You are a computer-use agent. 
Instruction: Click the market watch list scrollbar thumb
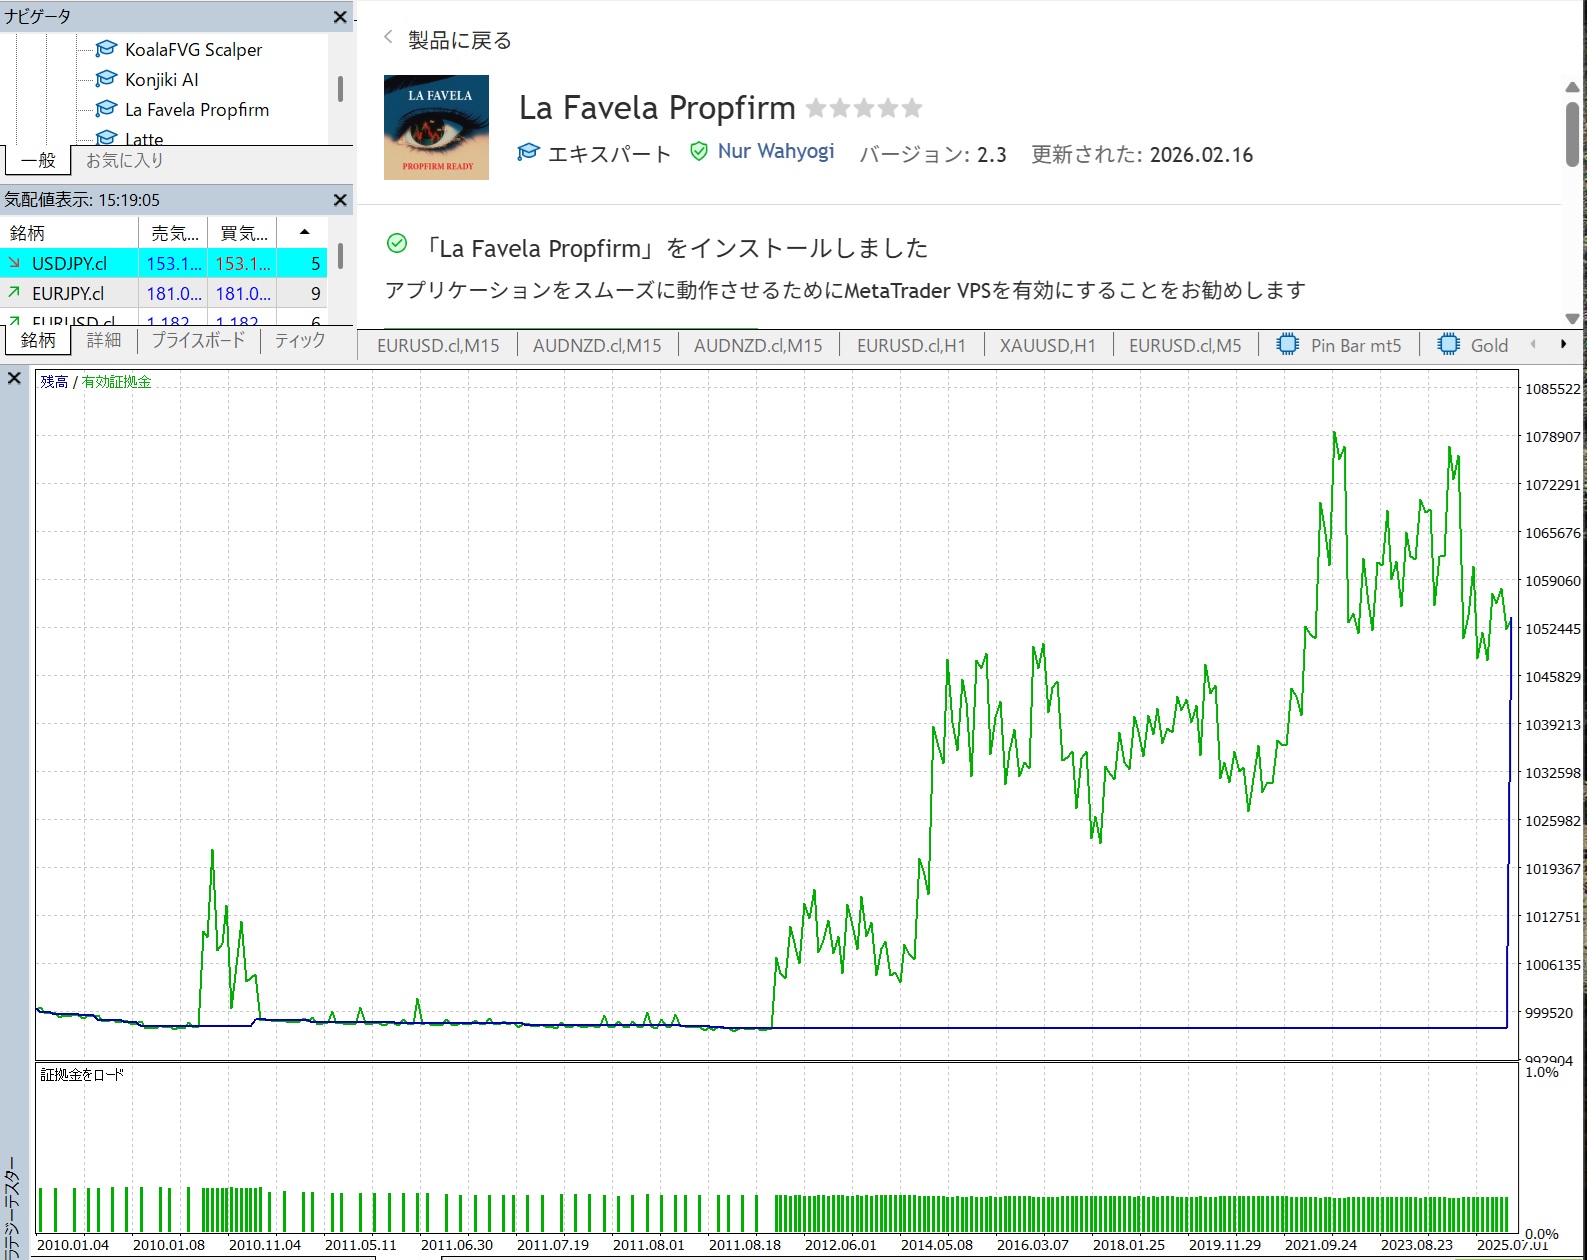tap(340, 256)
